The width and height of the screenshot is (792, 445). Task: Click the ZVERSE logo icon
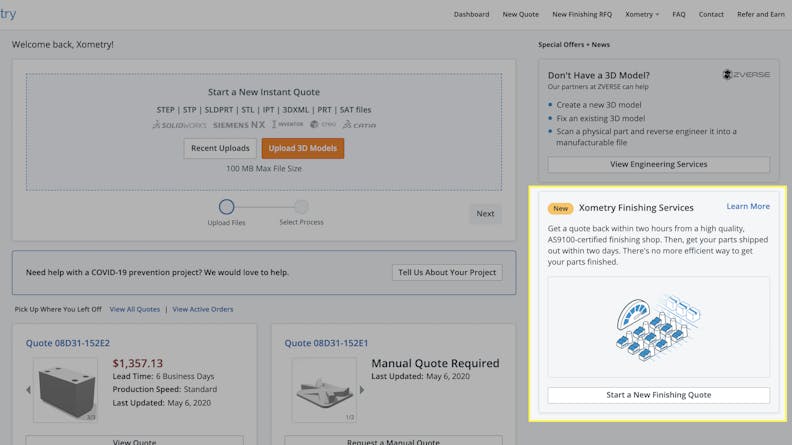tap(727, 75)
